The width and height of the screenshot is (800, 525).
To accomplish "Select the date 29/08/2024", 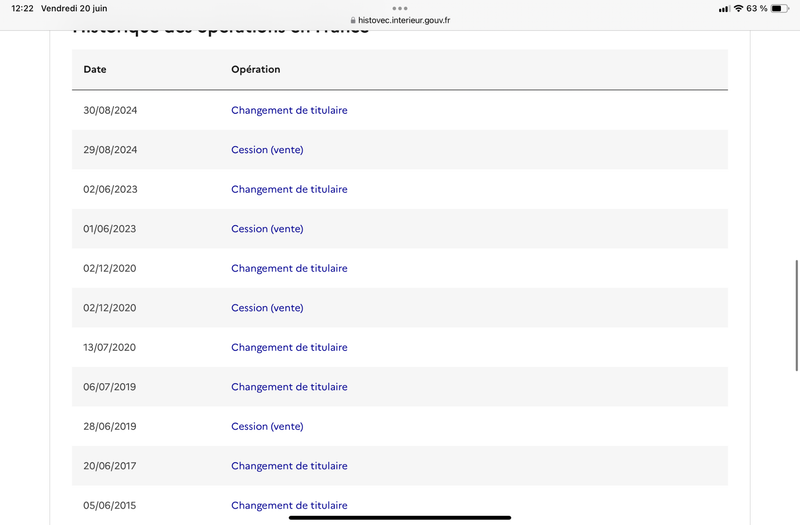I will 110,149.
